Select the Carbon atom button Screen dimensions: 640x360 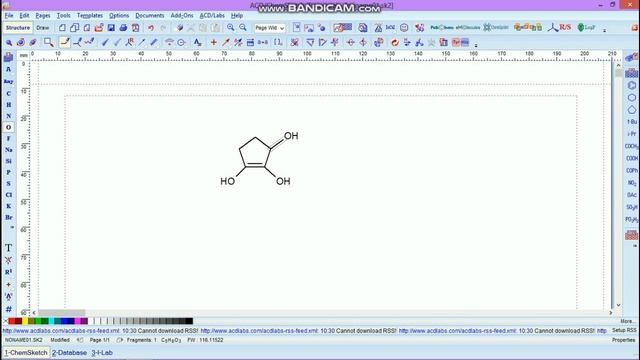click(x=9, y=93)
